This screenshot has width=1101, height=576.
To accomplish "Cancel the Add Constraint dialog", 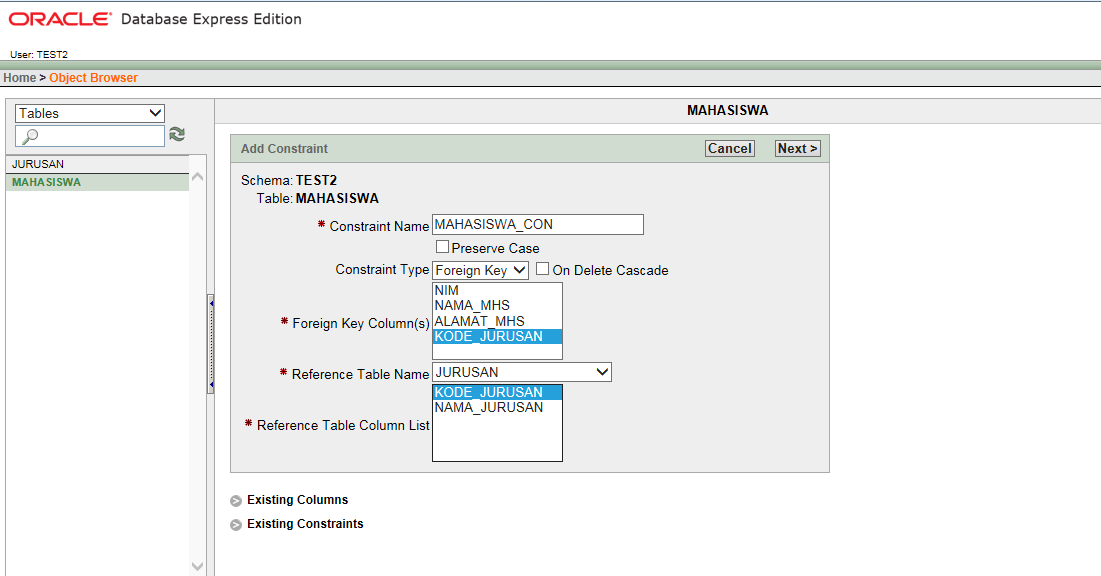I will [x=730, y=148].
